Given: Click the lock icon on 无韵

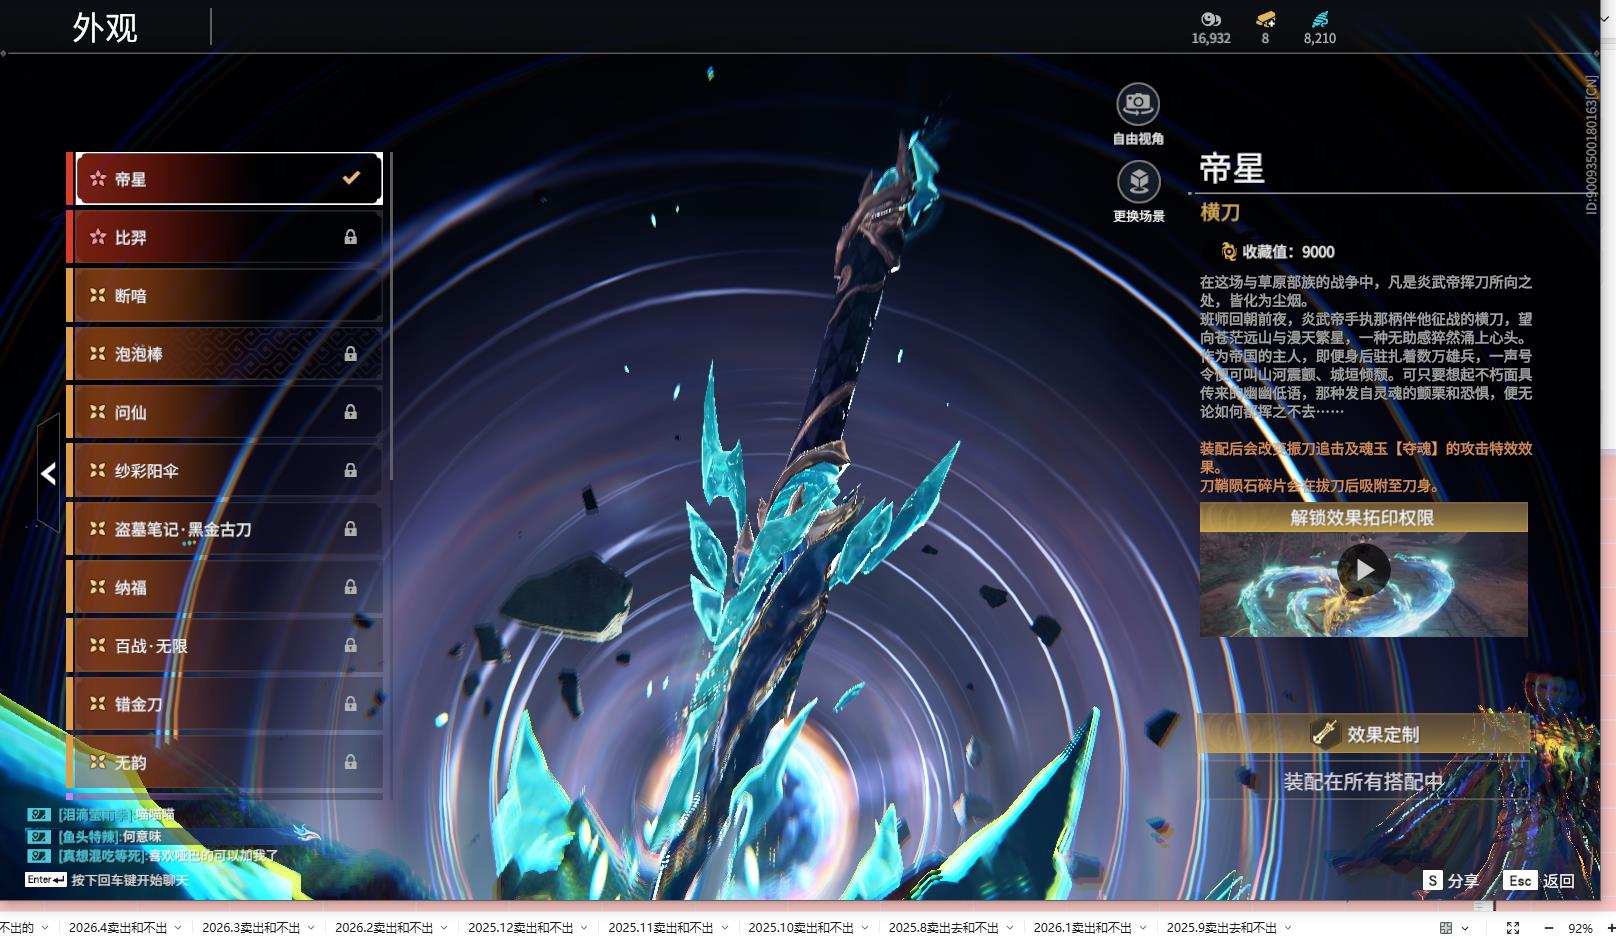Looking at the screenshot, I should pos(351,762).
